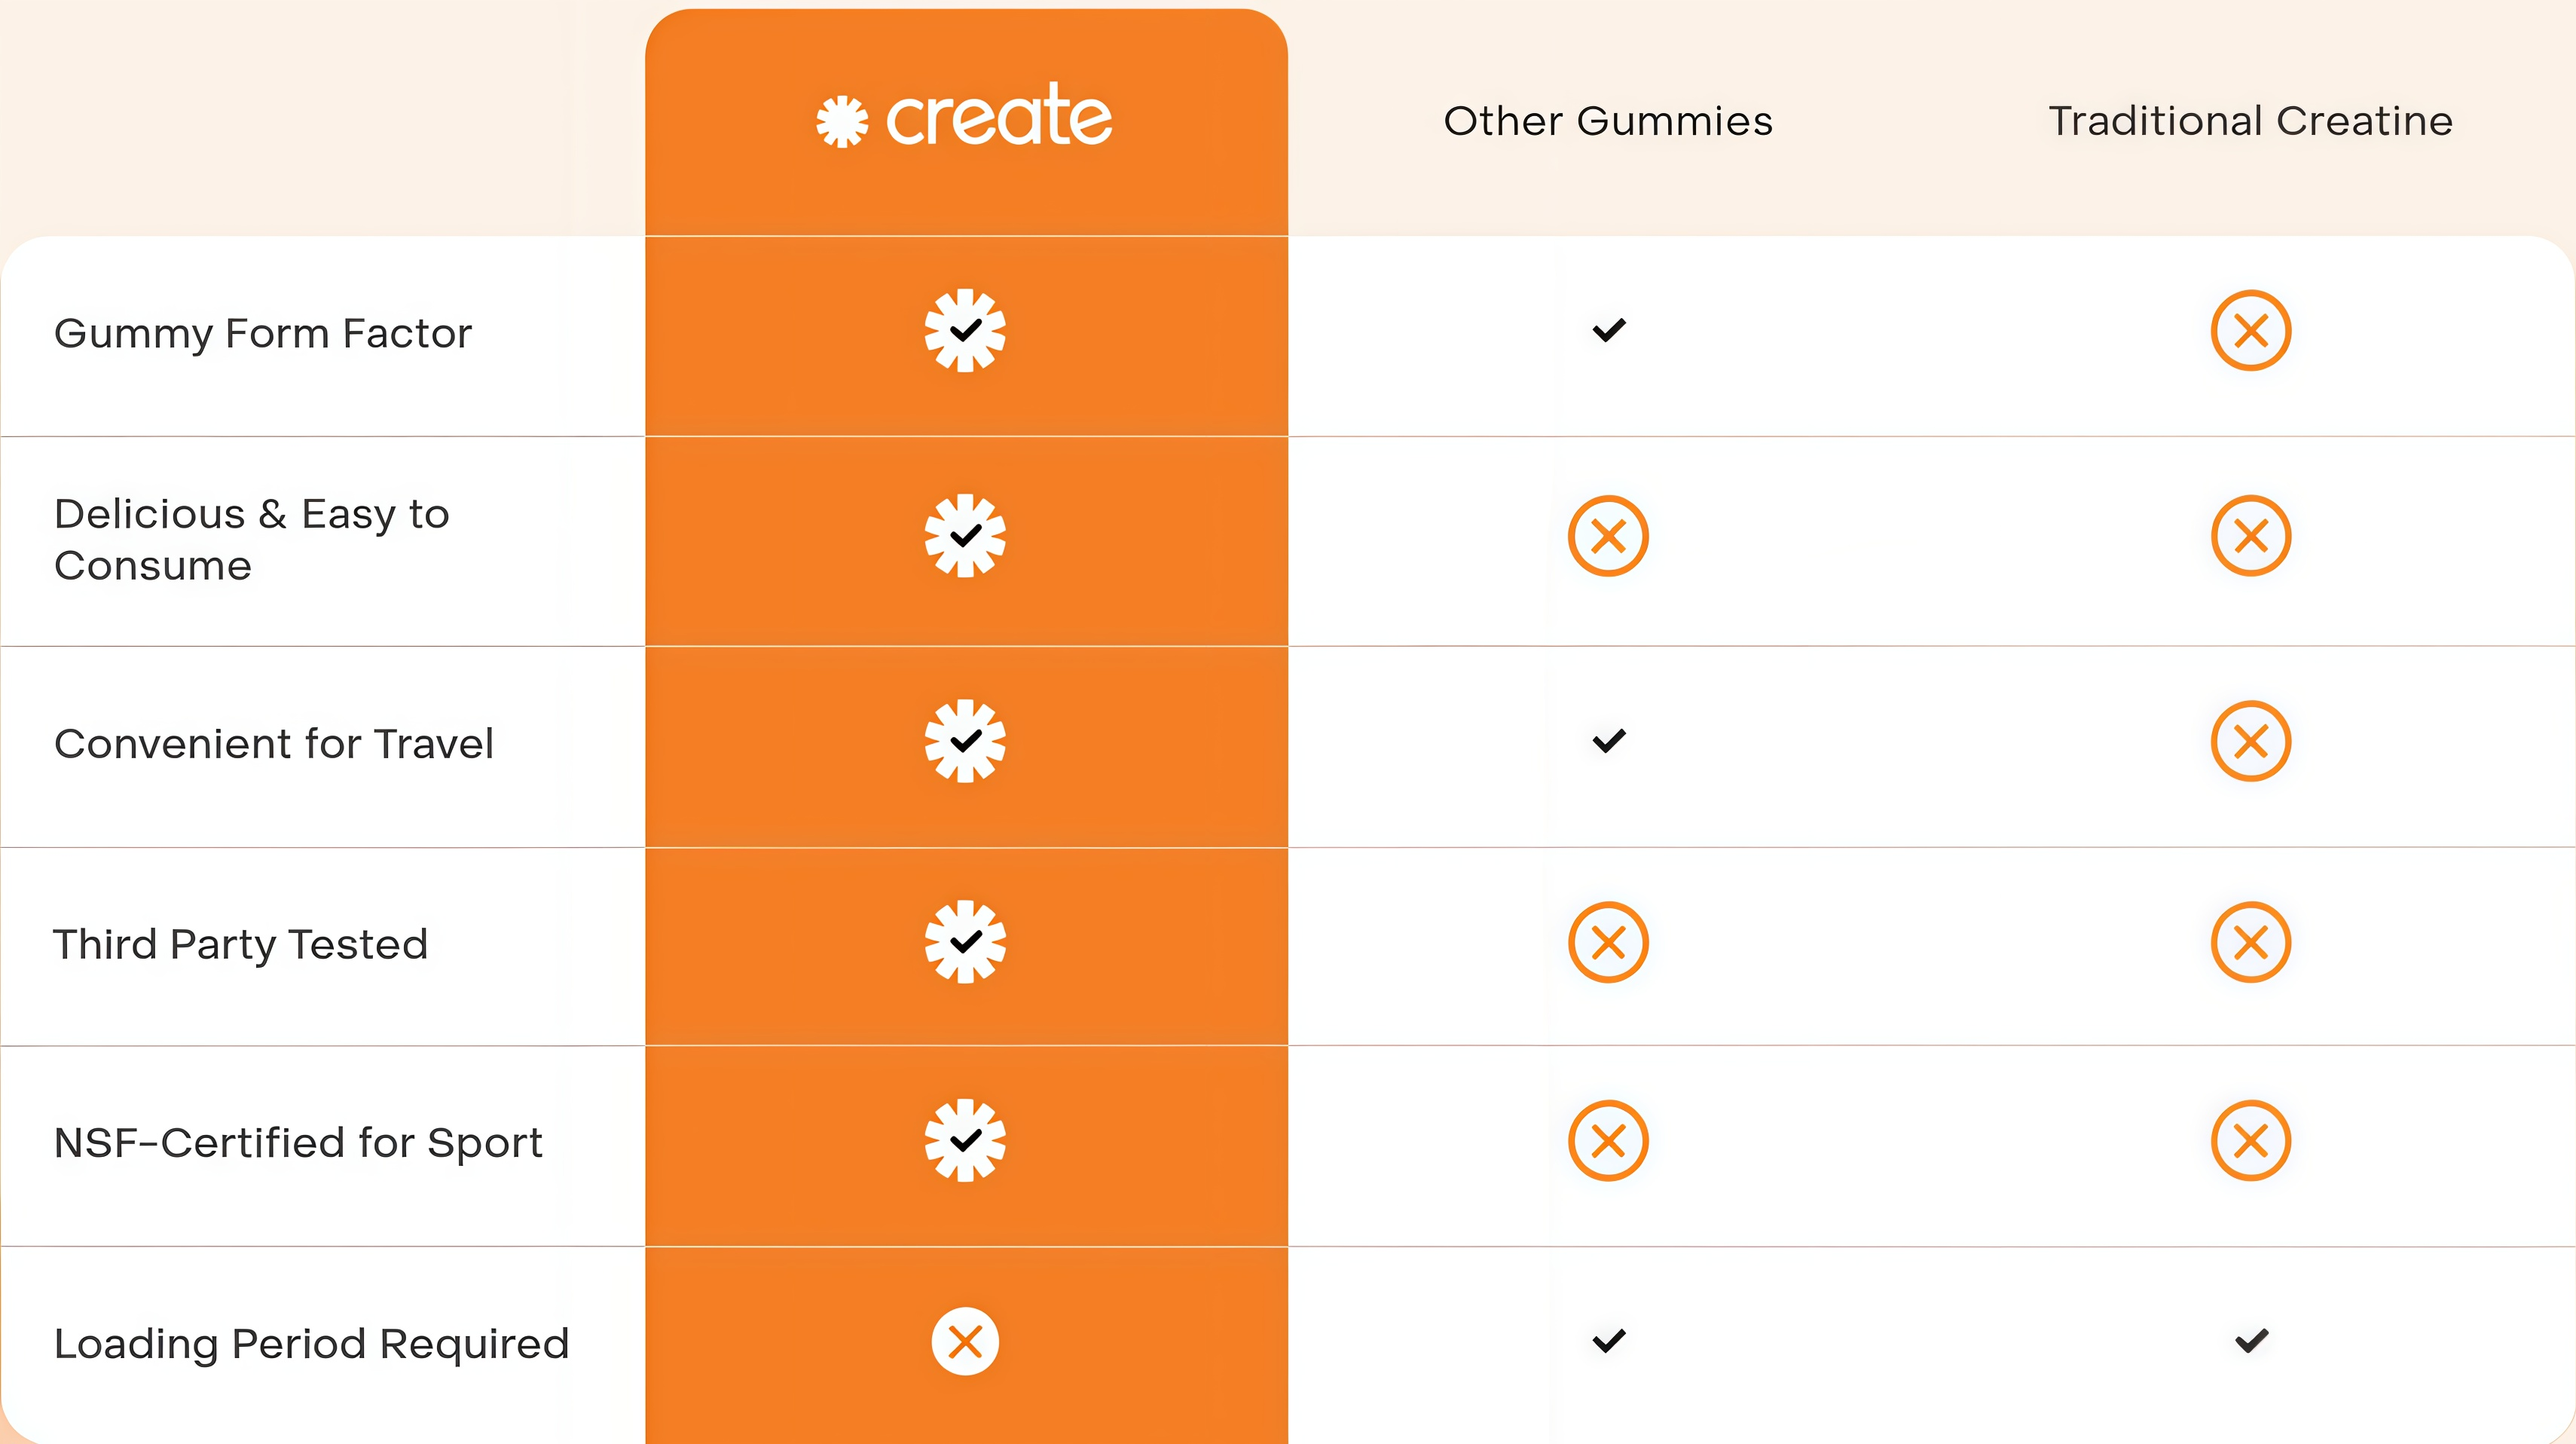Click Traditional Creatine X for Convenient for Travel
Image resolution: width=2576 pixels, height=1444 pixels.
(x=2251, y=741)
